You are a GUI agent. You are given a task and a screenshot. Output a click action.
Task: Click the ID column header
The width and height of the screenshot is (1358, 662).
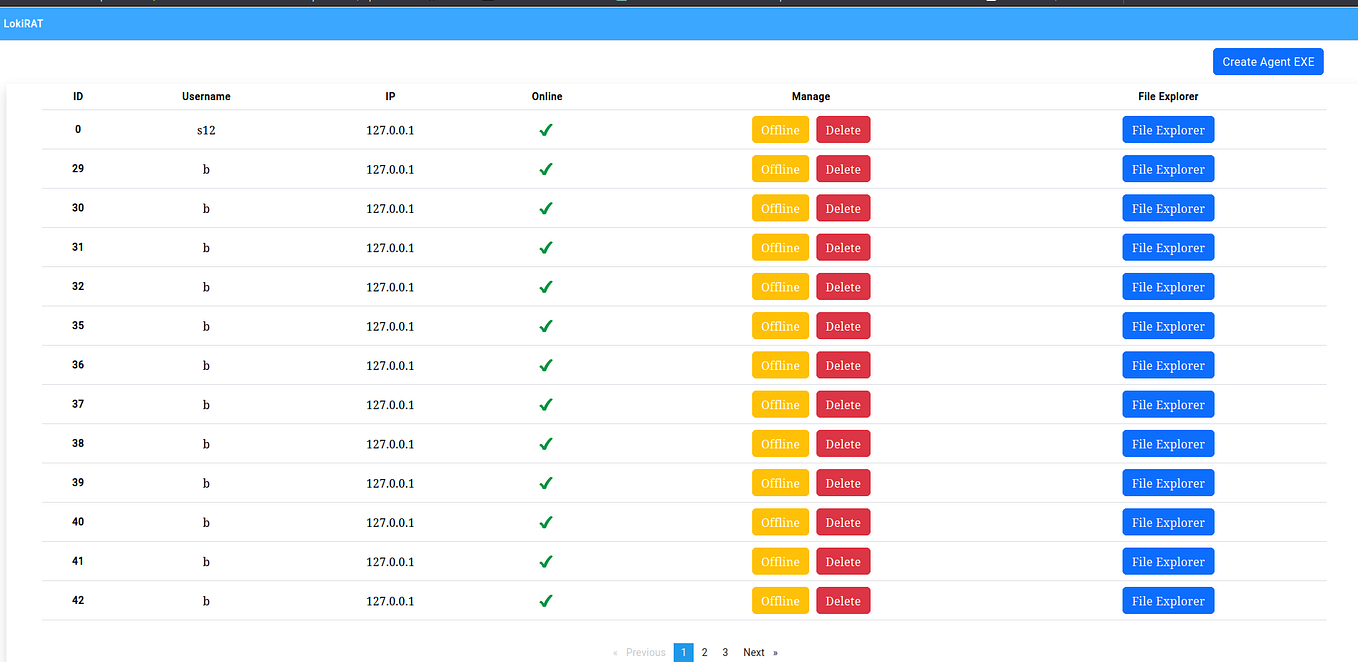(78, 96)
